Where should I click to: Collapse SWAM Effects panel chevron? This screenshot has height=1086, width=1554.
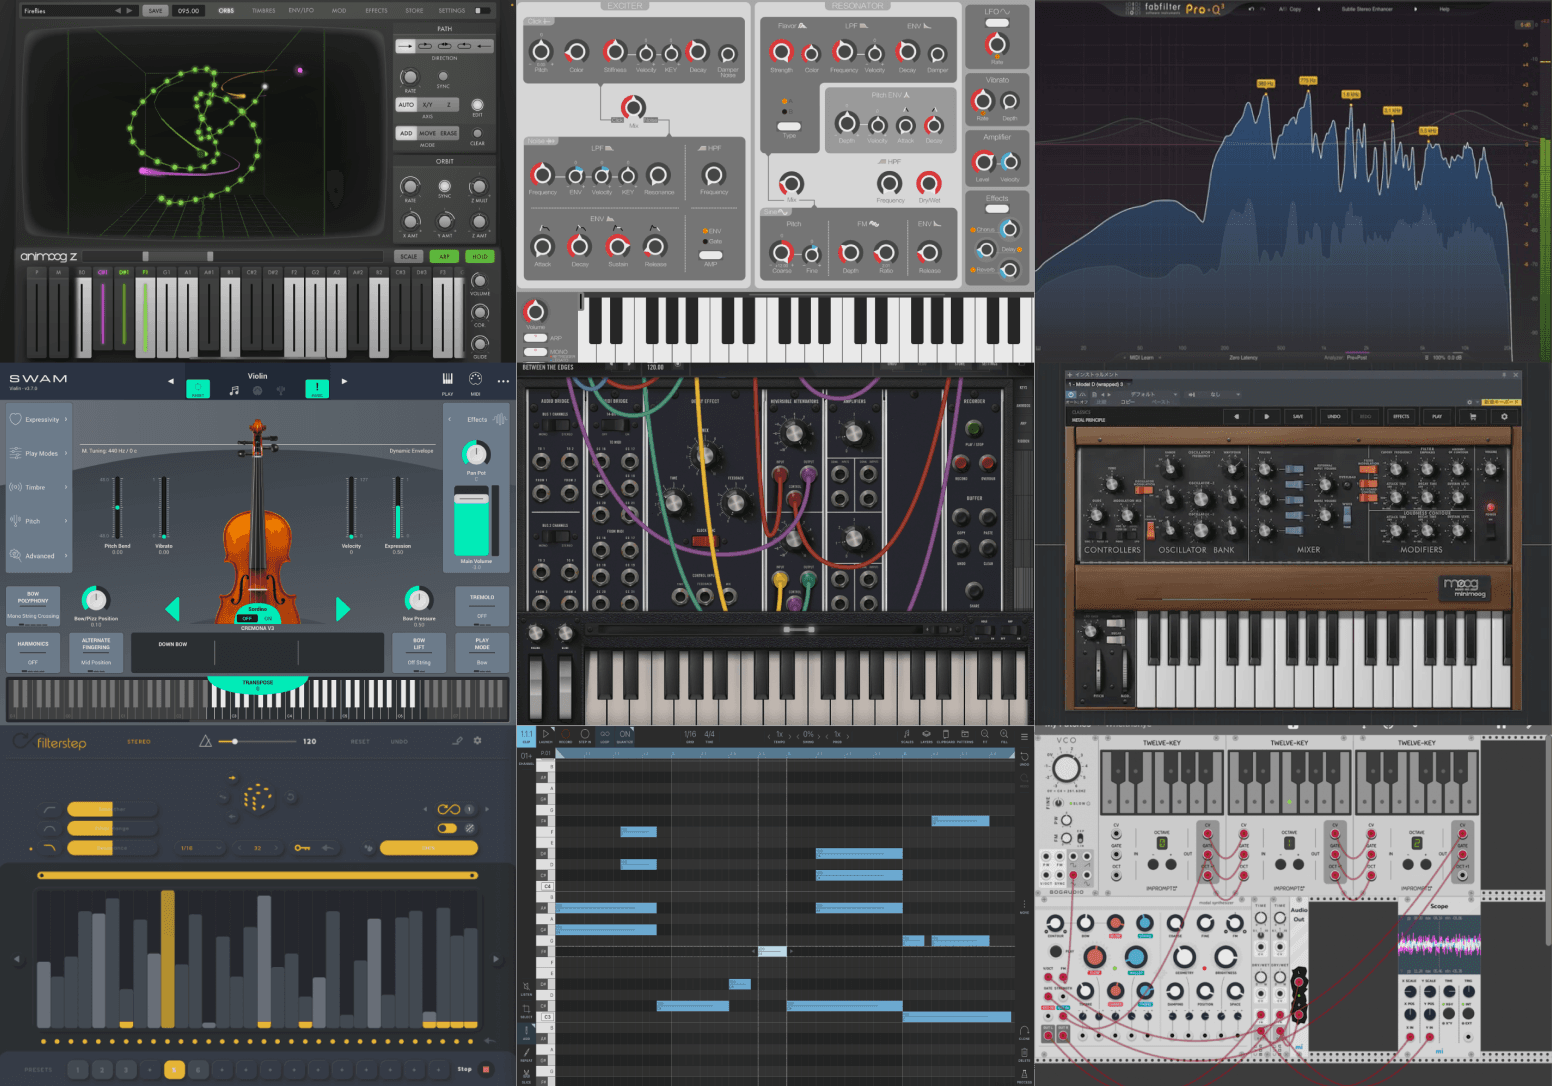[x=450, y=419]
